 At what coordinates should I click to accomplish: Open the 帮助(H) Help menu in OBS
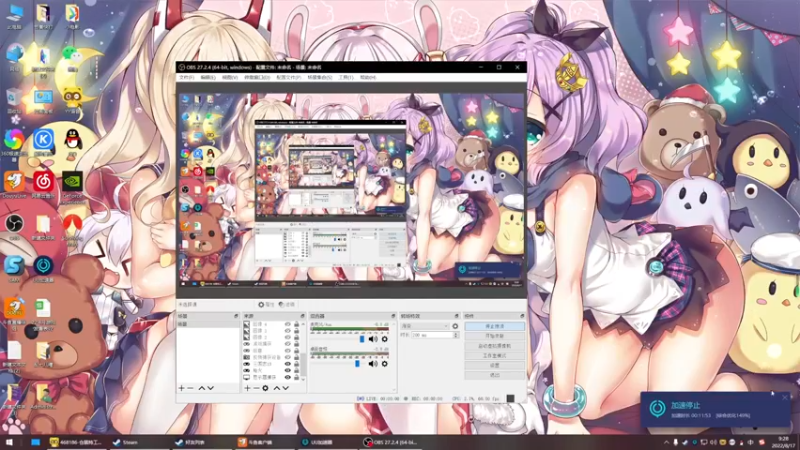point(368,78)
